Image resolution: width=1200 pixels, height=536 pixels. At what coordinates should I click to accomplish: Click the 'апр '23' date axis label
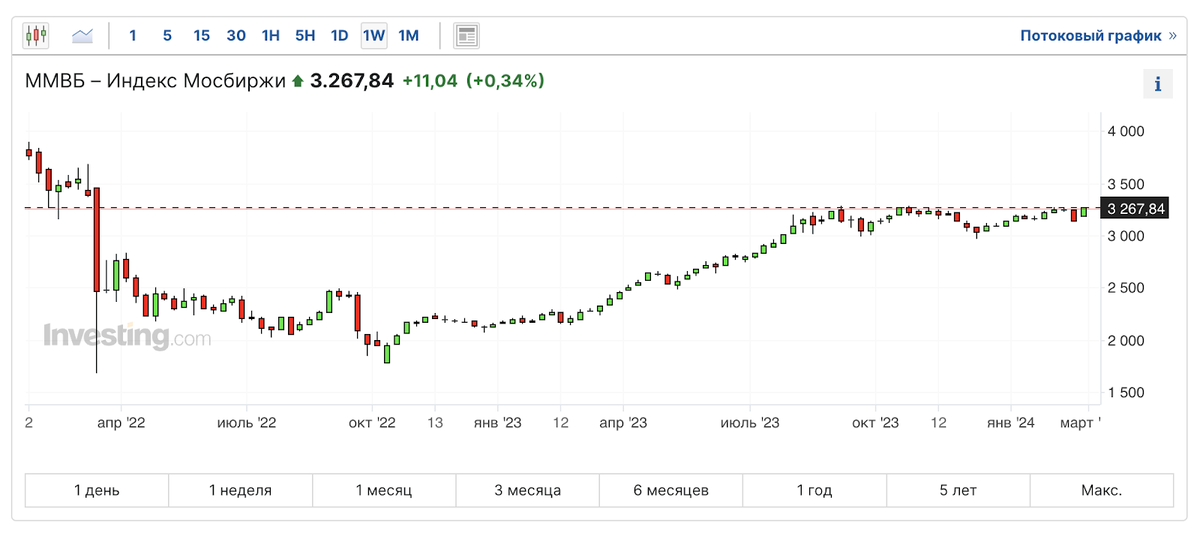pyautogui.click(x=624, y=423)
